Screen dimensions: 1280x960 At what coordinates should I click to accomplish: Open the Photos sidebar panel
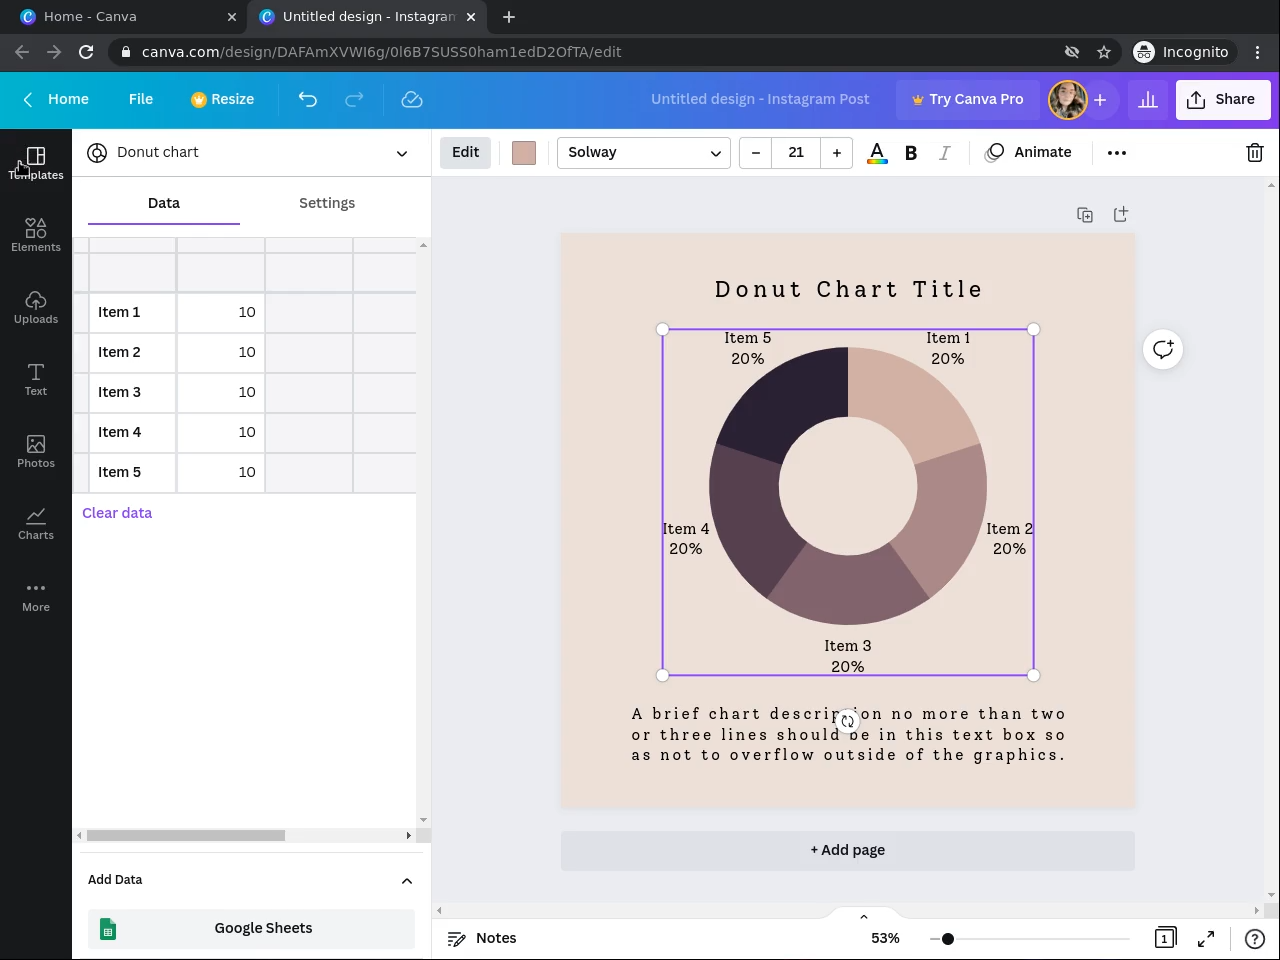pyautogui.click(x=36, y=451)
